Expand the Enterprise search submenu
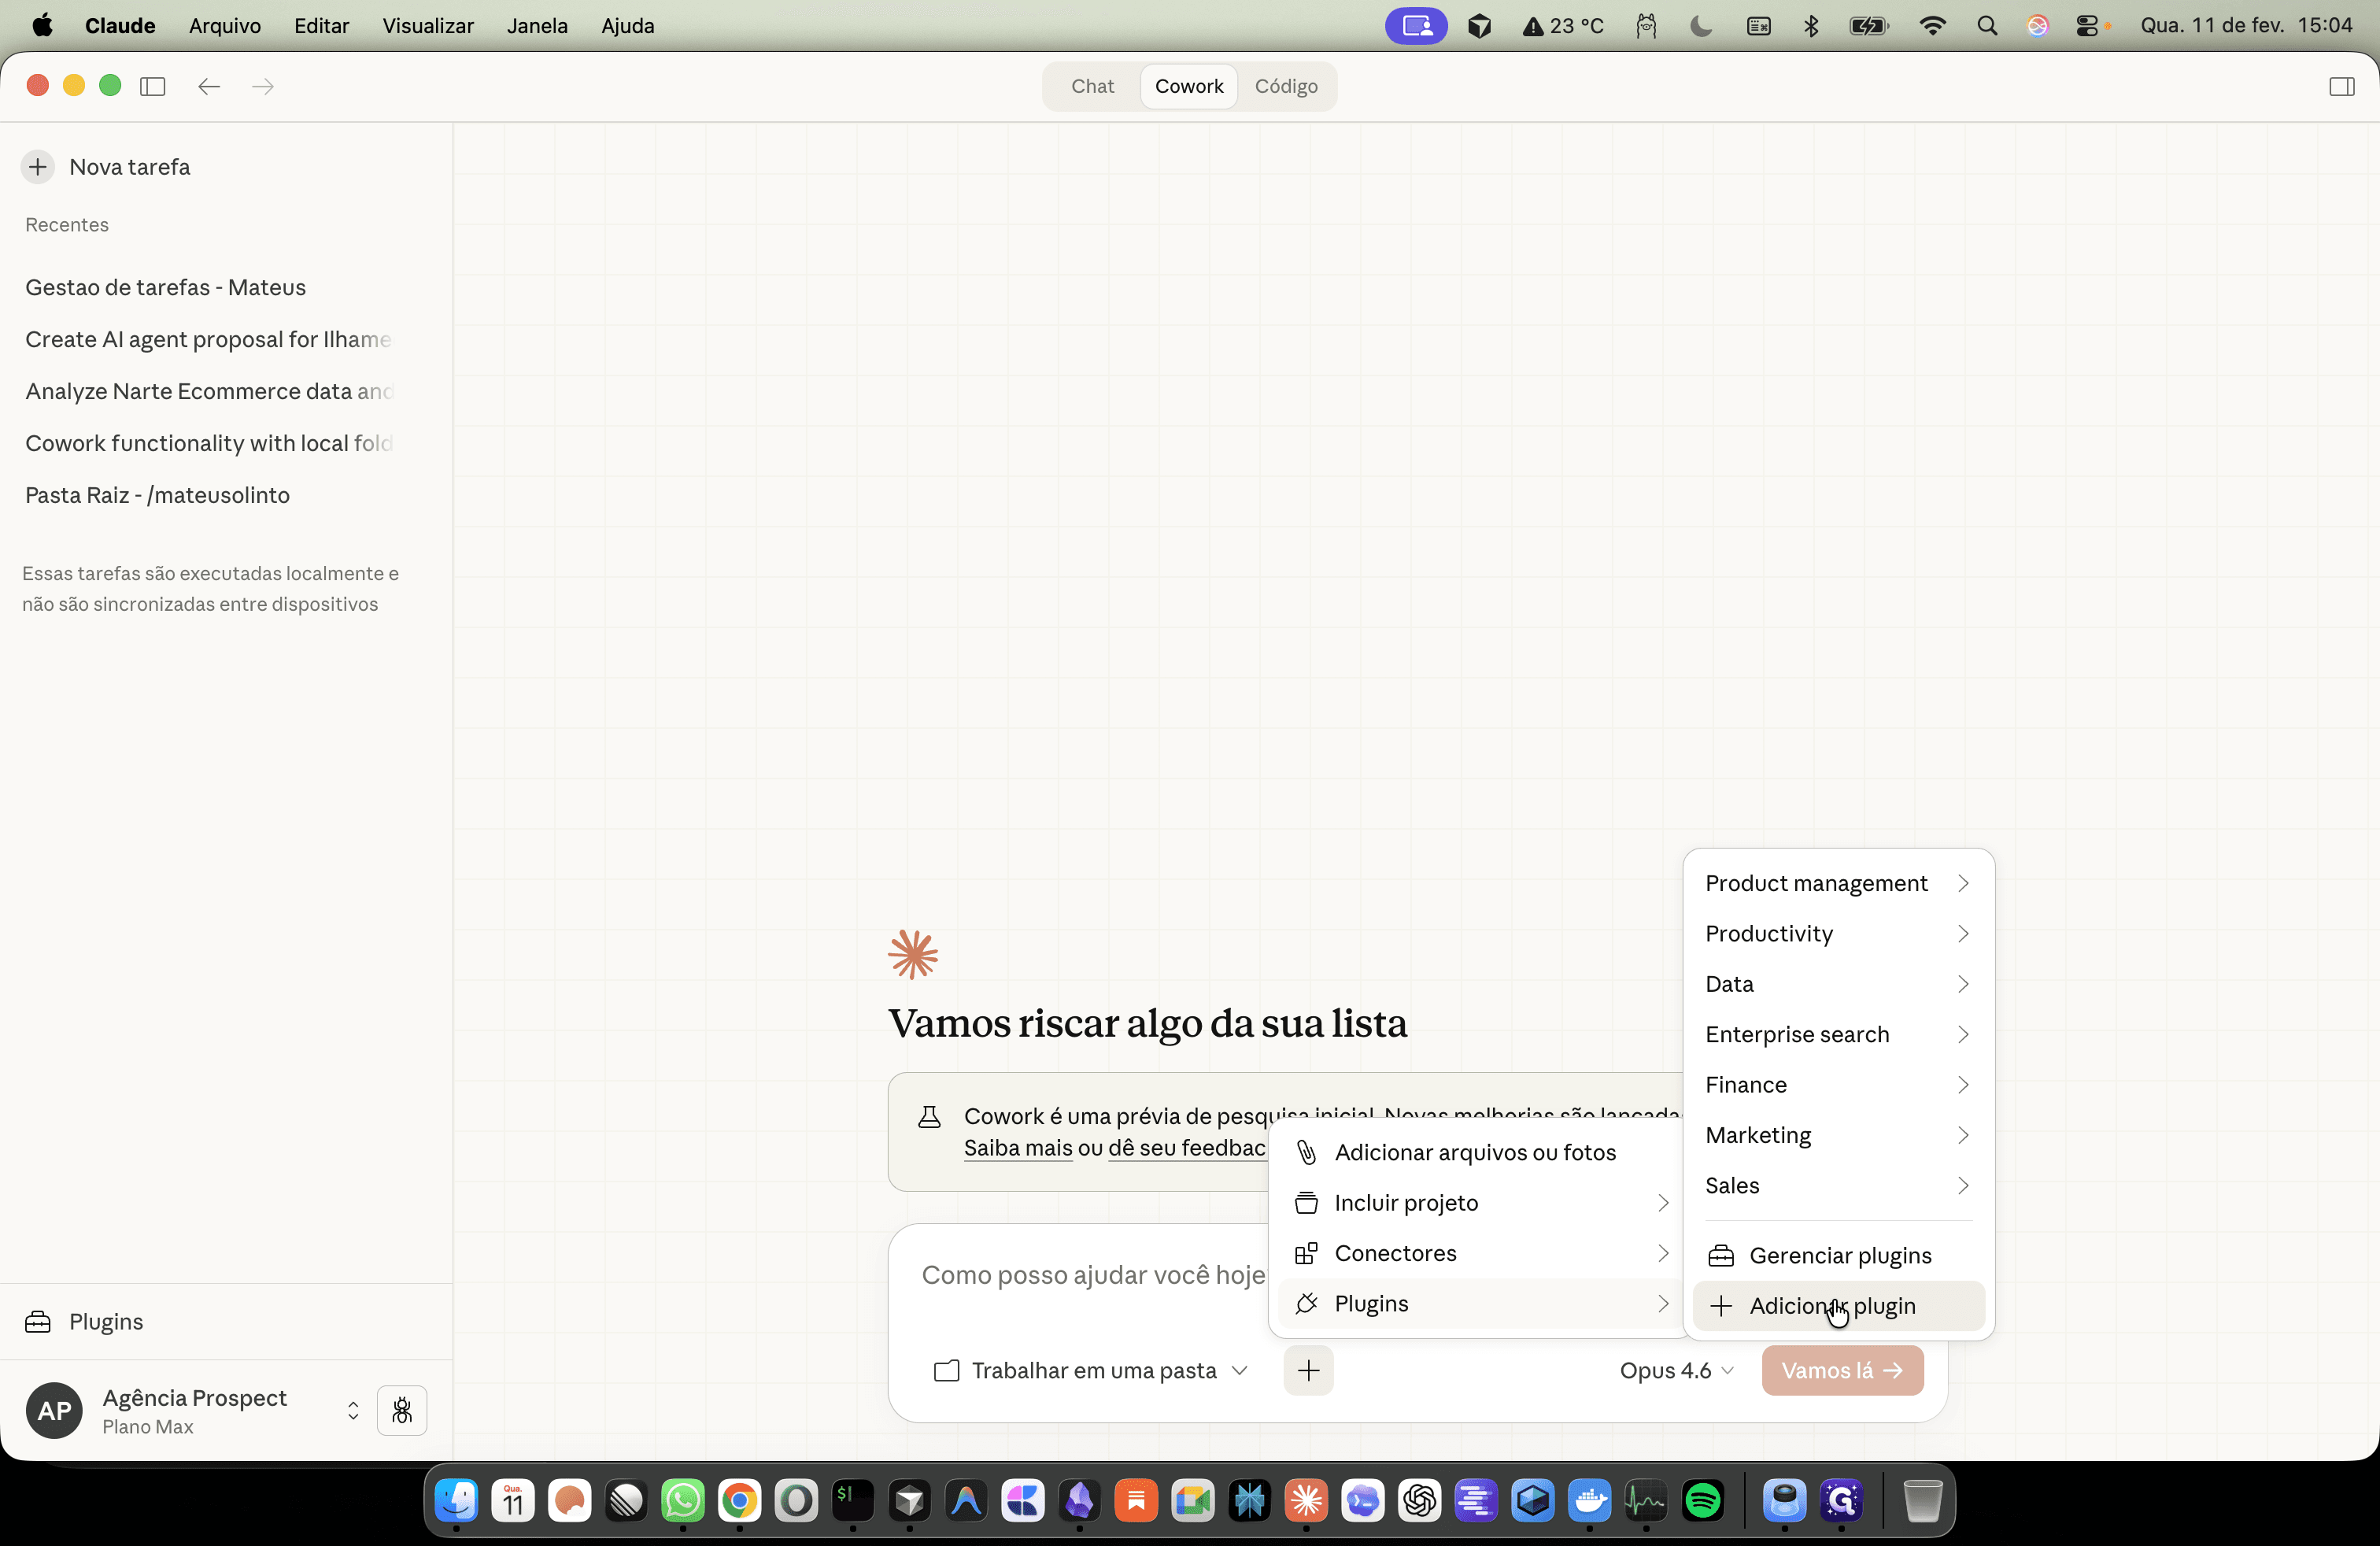The width and height of the screenshot is (2380, 1546). 1838,1034
